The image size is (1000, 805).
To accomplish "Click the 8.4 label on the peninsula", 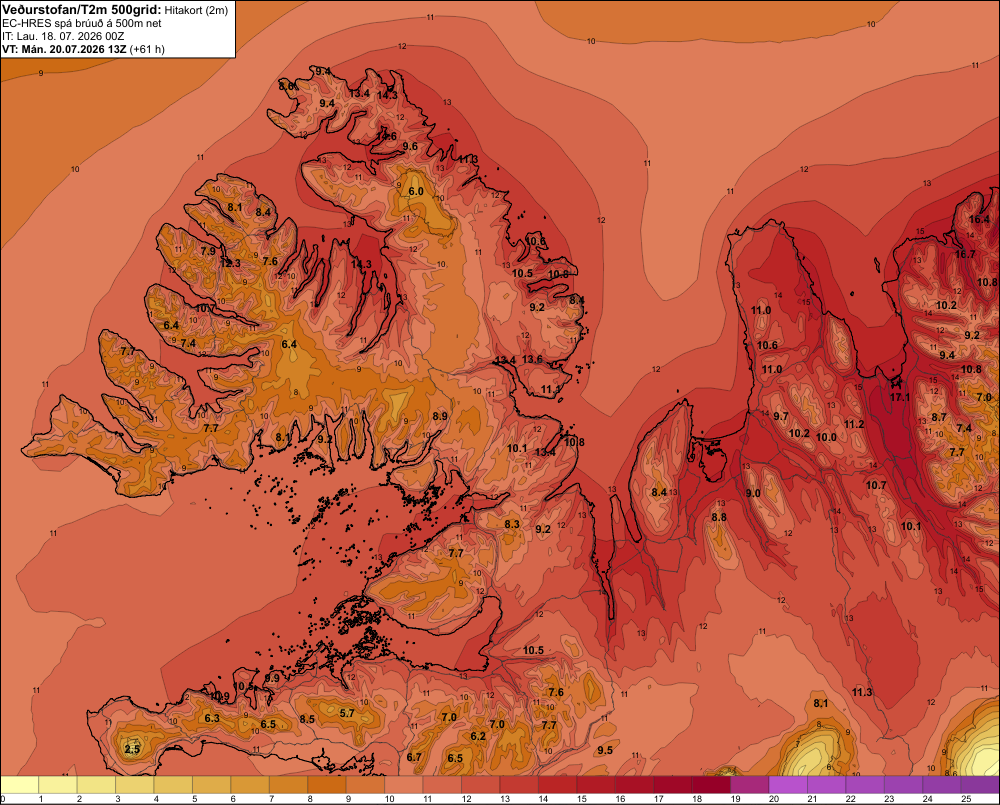I will [659, 492].
